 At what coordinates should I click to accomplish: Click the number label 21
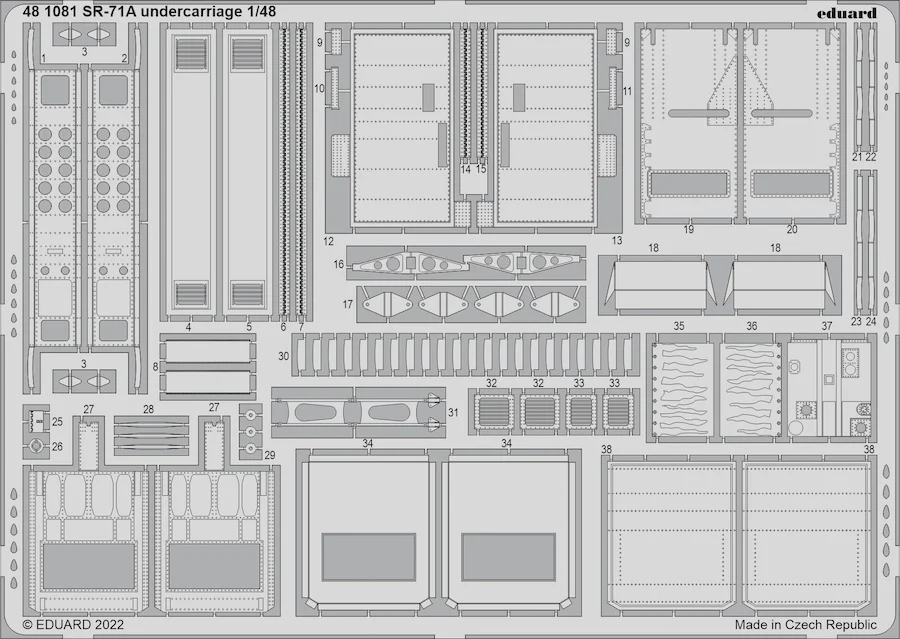[858, 157]
